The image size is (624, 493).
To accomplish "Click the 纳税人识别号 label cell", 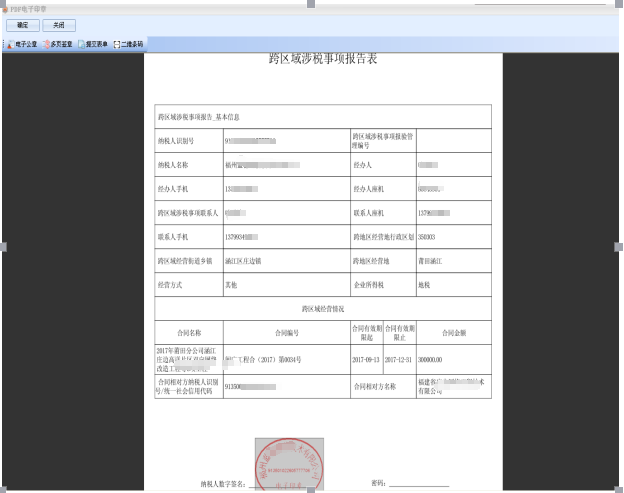I will 189,141.
